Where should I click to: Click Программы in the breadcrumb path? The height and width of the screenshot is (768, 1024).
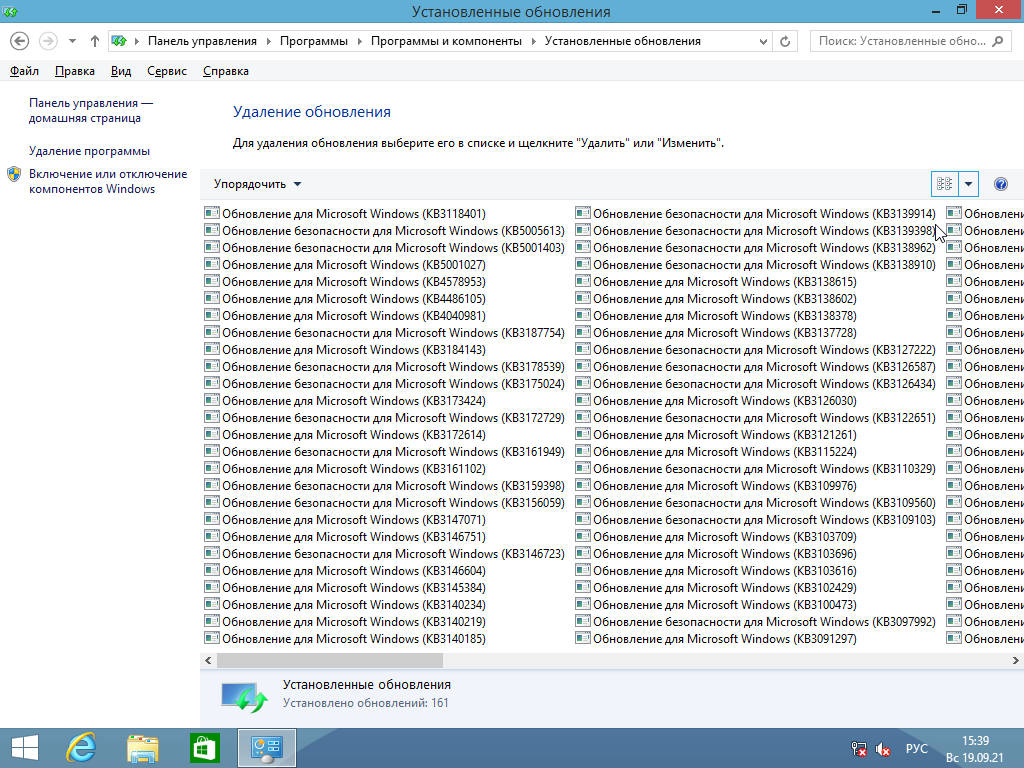tap(313, 41)
